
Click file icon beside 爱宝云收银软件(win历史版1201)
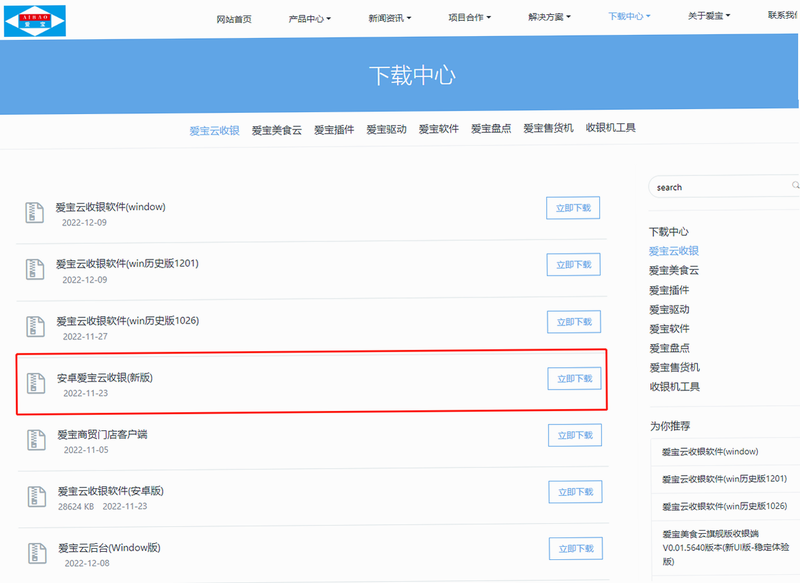[x=35, y=269]
